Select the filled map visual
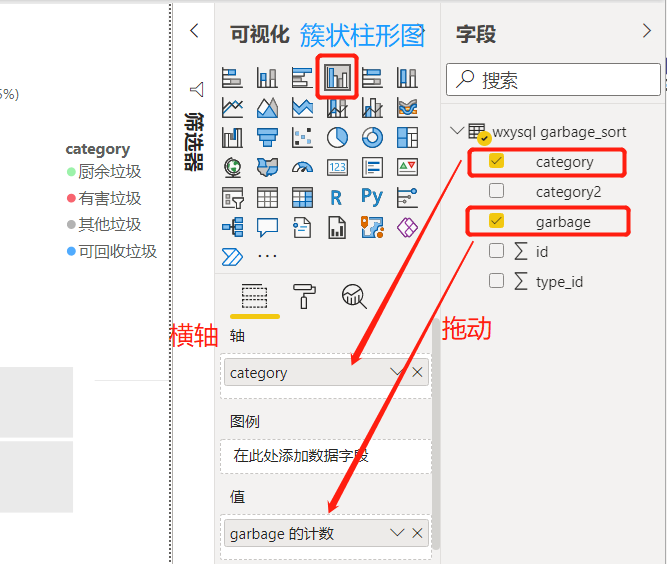 267,167
